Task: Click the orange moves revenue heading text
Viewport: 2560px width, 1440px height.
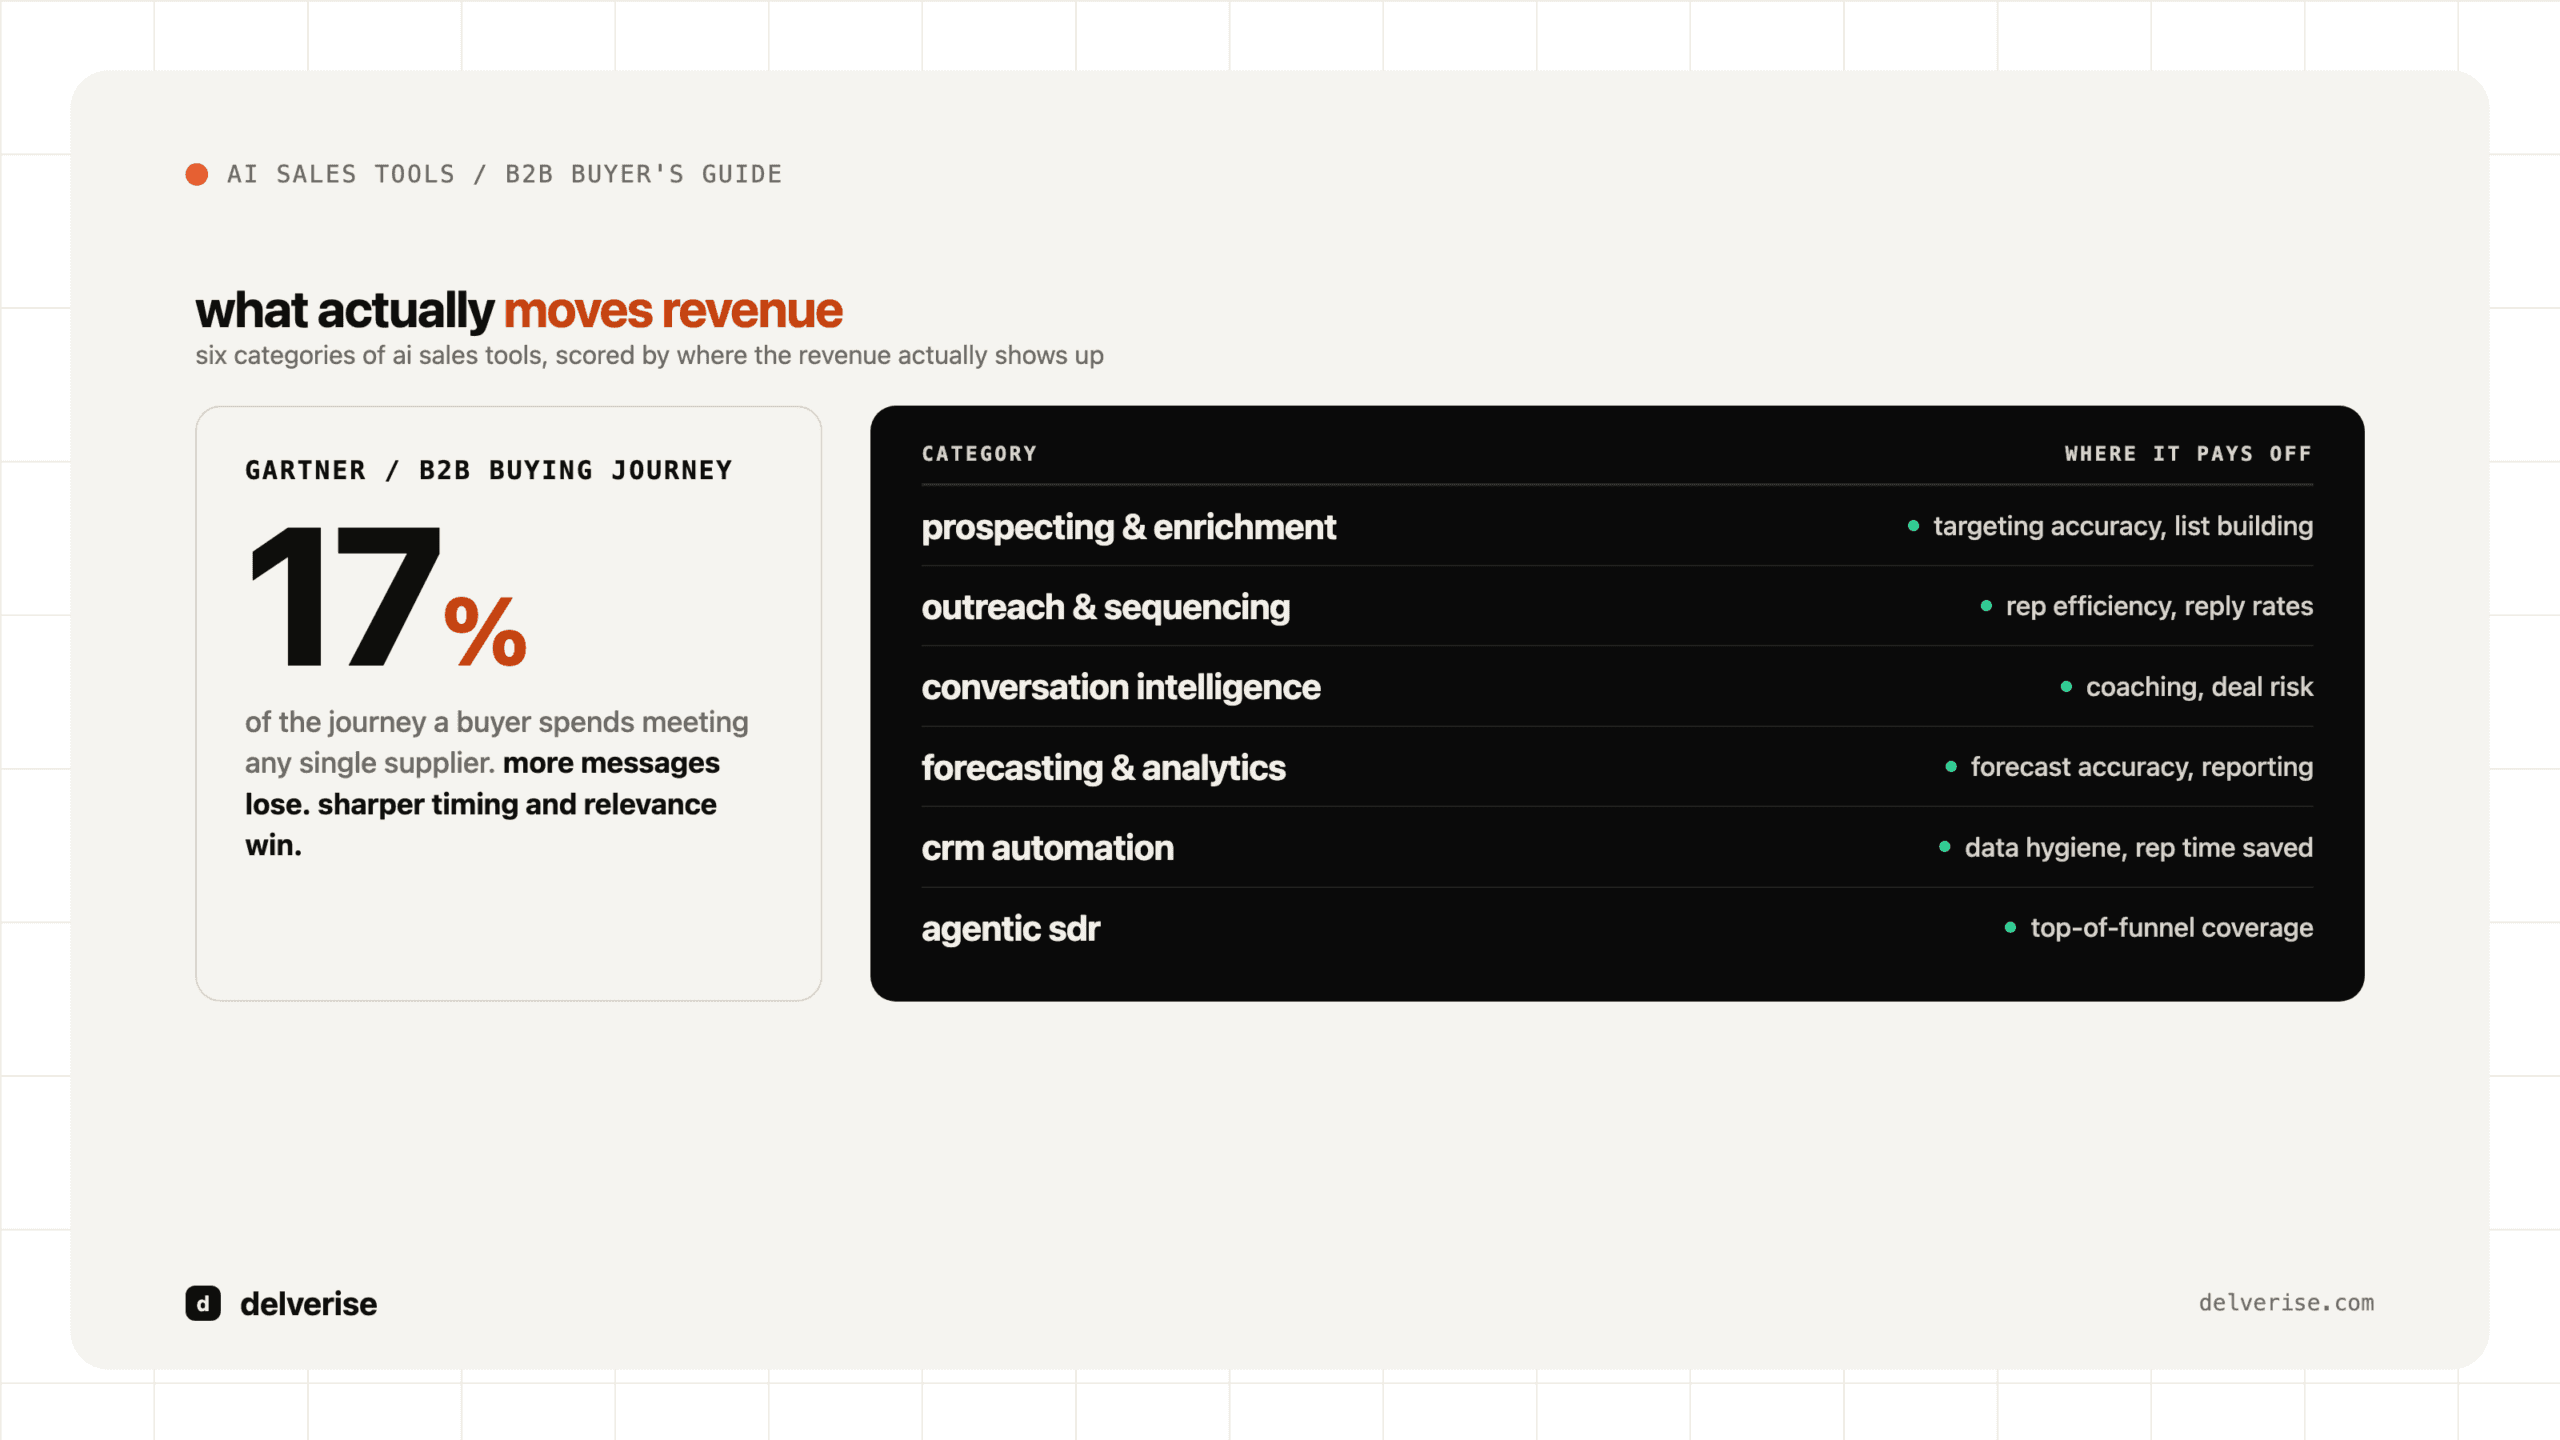Action: click(673, 311)
